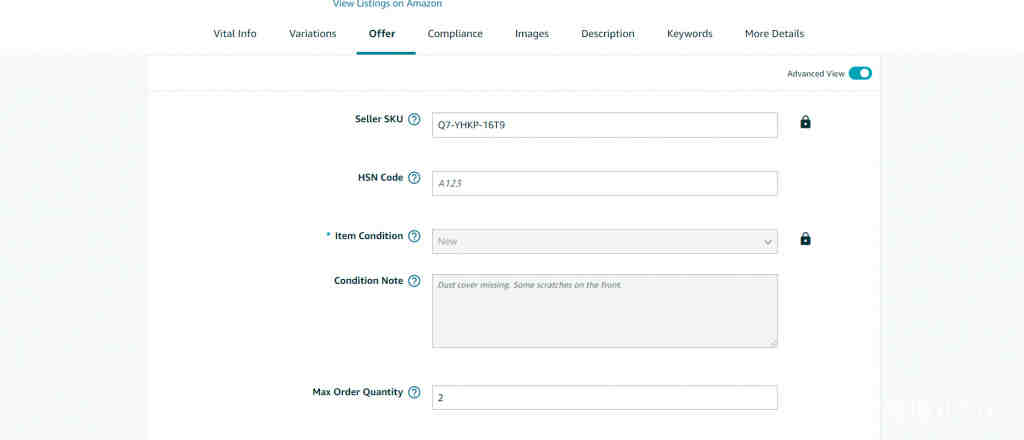Click the Condition Note help icon
The height and width of the screenshot is (440, 1024).
point(414,281)
